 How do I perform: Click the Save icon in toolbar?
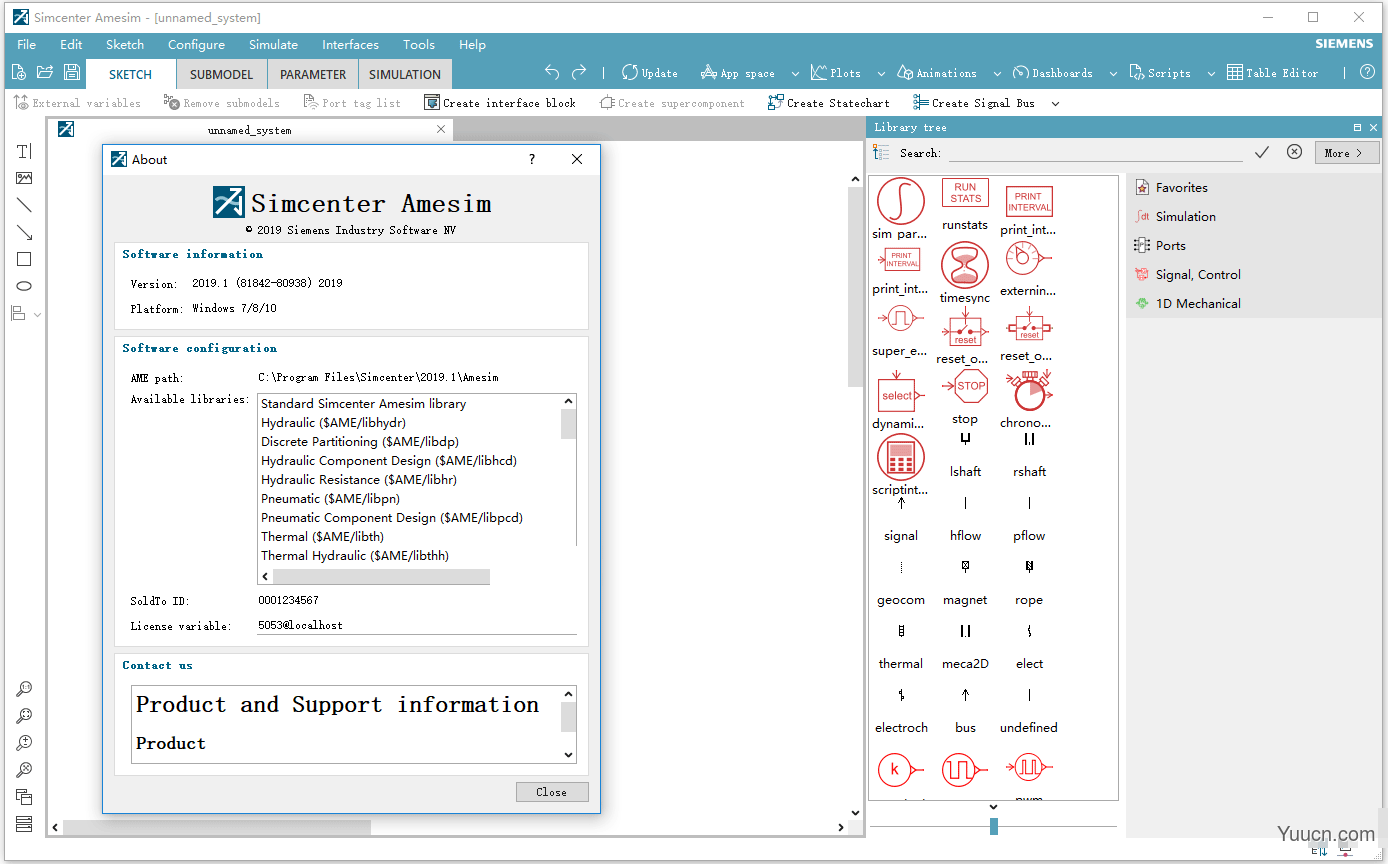(x=71, y=72)
